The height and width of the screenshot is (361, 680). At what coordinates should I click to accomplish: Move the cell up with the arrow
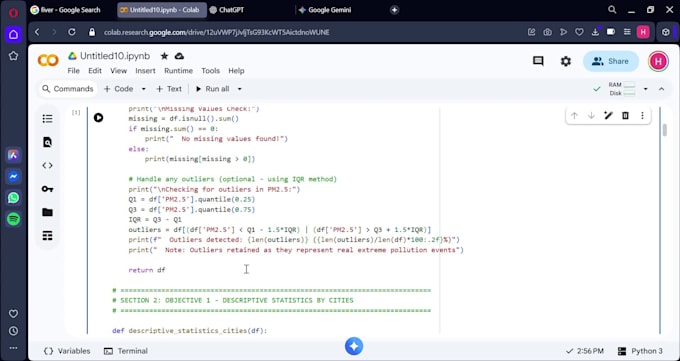pos(574,115)
